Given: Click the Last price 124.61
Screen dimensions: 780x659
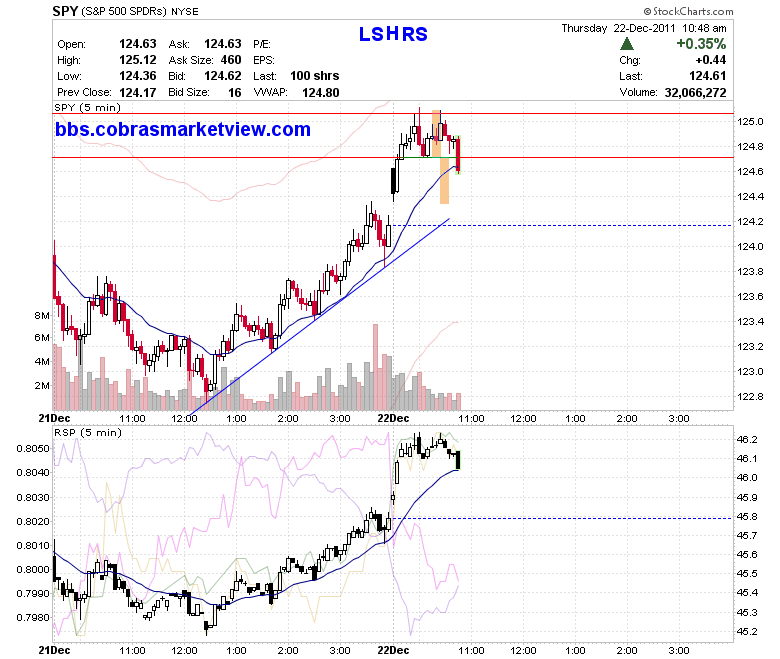Looking at the screenshot, I should (707, 76).
